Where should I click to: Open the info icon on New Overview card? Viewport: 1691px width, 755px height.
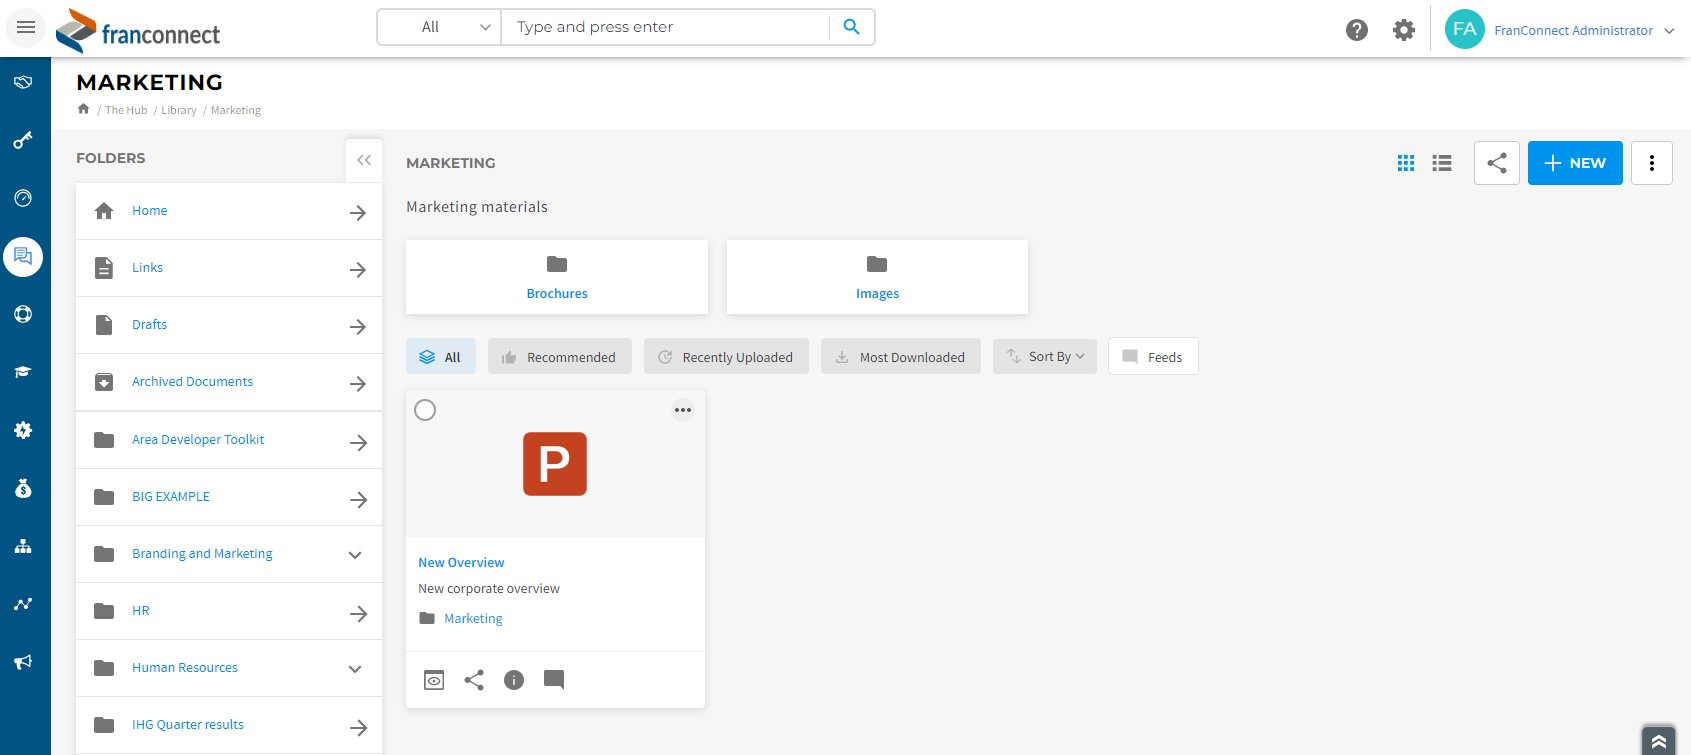click(x=514, y=680)
